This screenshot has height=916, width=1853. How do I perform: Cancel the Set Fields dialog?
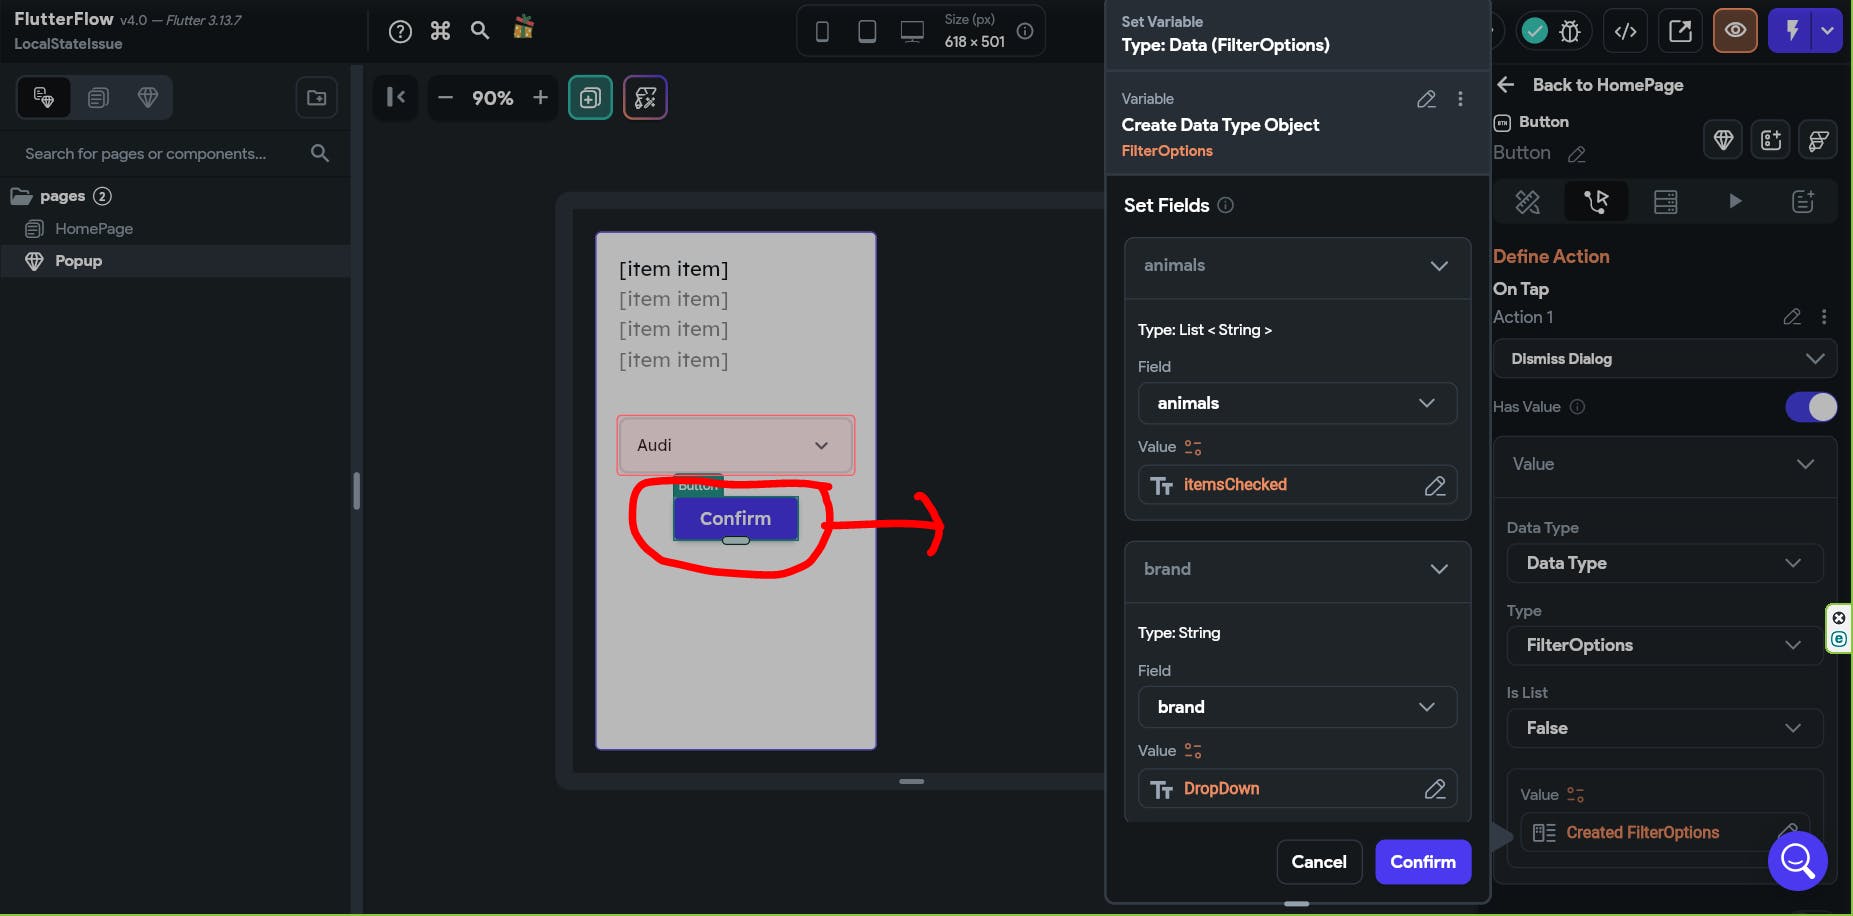tap(1319, 862)
